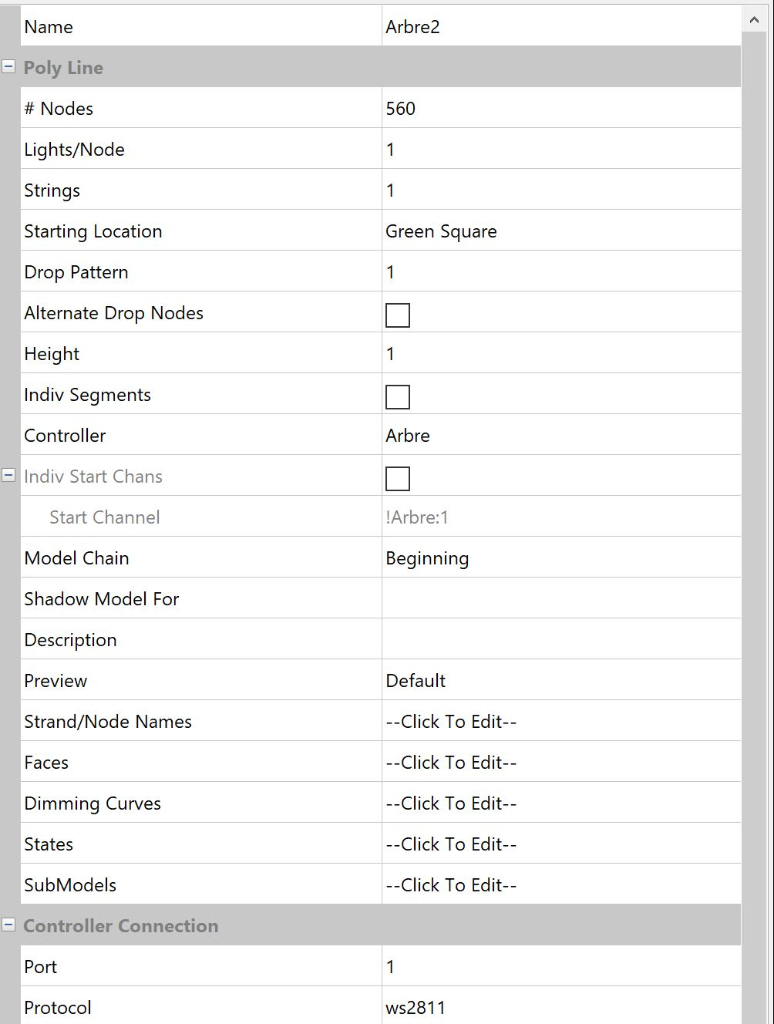Viewport: 774px width, 1024px height.
Task: Select the Protocol ws2811 value
Action: pyautogui.click(x=560, y=1007)
